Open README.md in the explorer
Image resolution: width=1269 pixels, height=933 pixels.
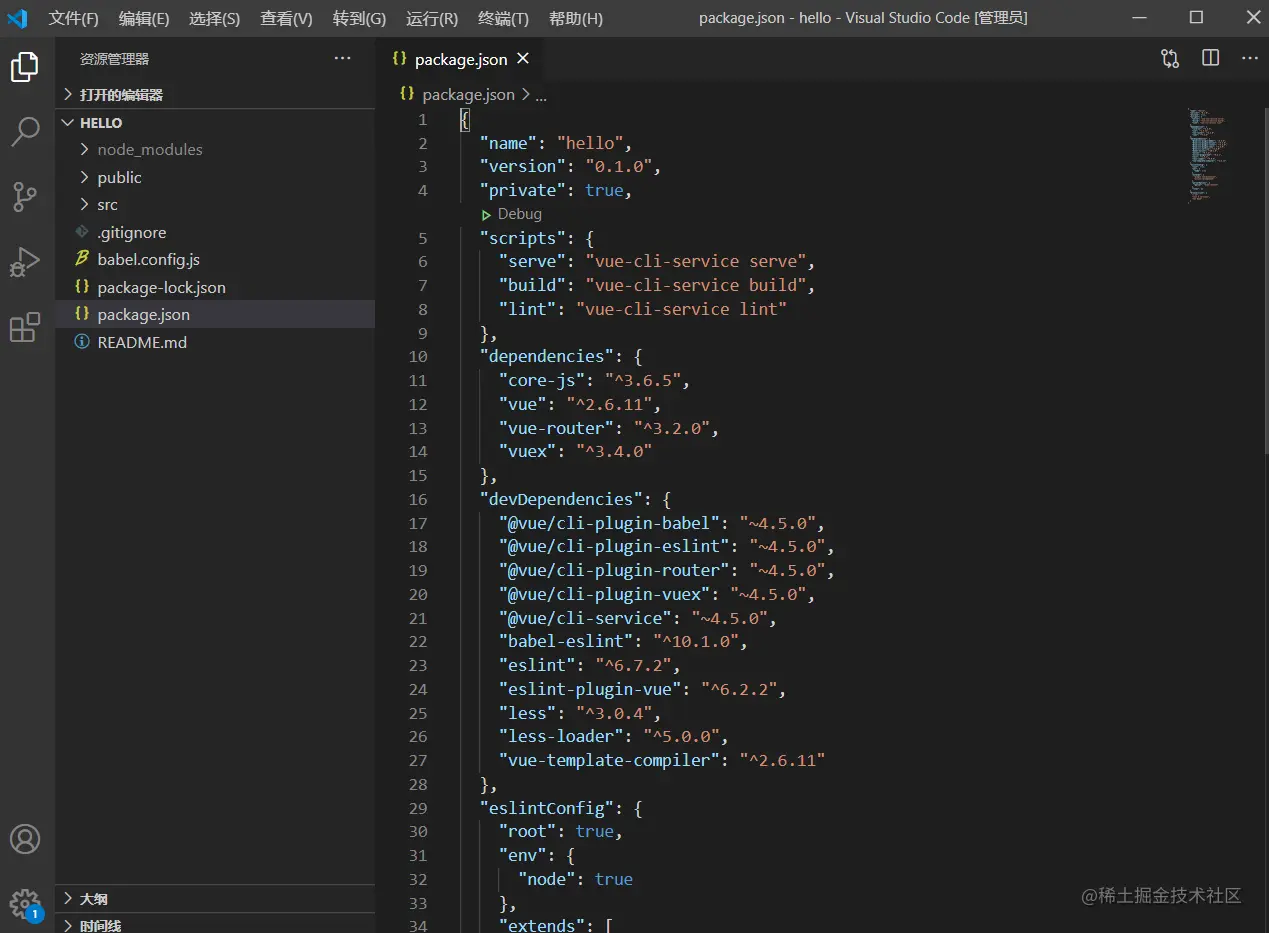pyautogui.click(x=215, y=342)
